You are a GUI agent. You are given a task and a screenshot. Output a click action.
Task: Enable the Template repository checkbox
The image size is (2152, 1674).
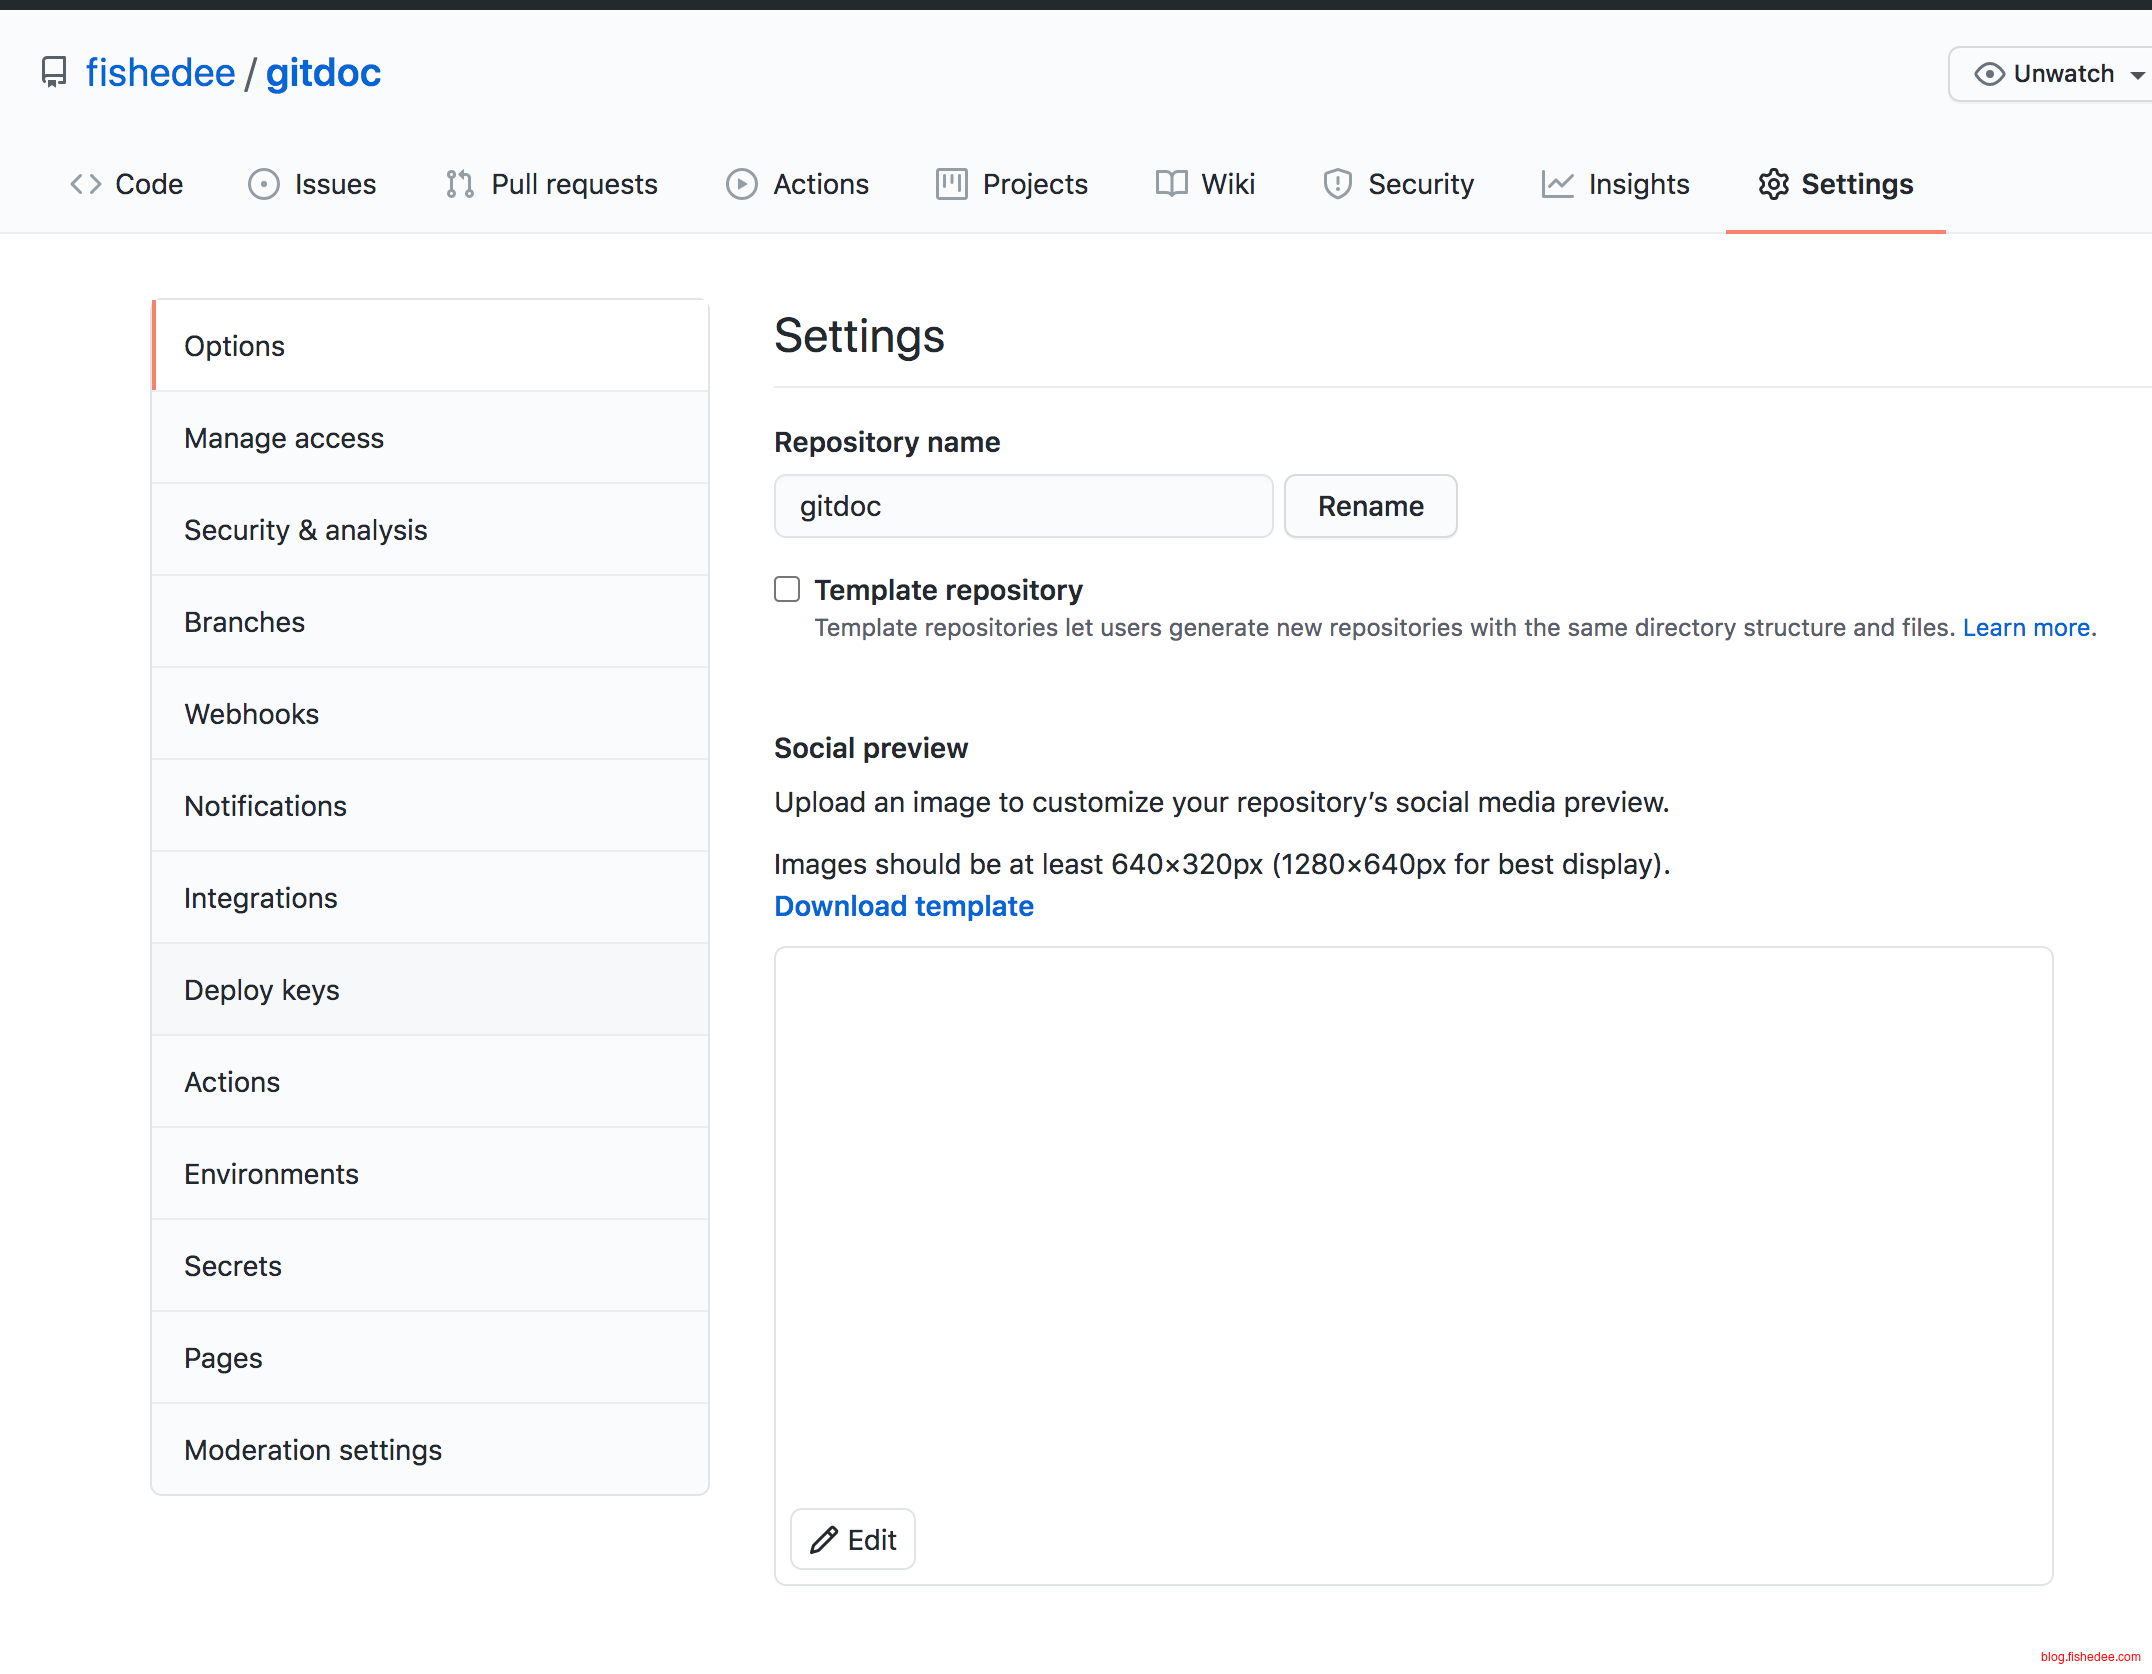(x=787, y=589)
